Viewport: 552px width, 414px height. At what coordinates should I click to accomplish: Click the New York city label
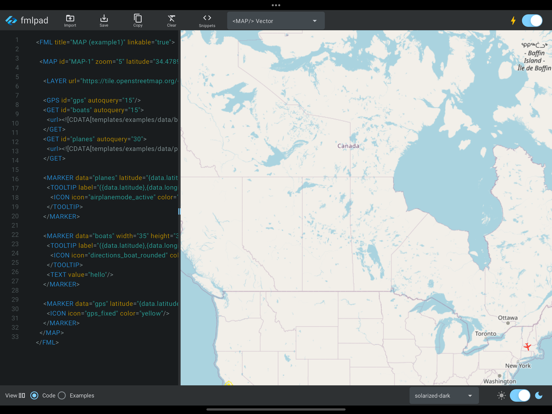pos(518,366)
